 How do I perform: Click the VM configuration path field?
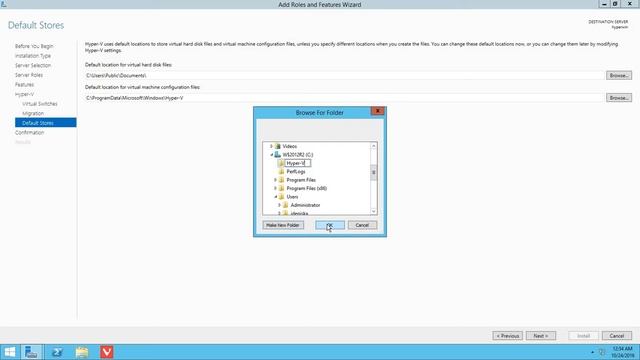(344, 98)
